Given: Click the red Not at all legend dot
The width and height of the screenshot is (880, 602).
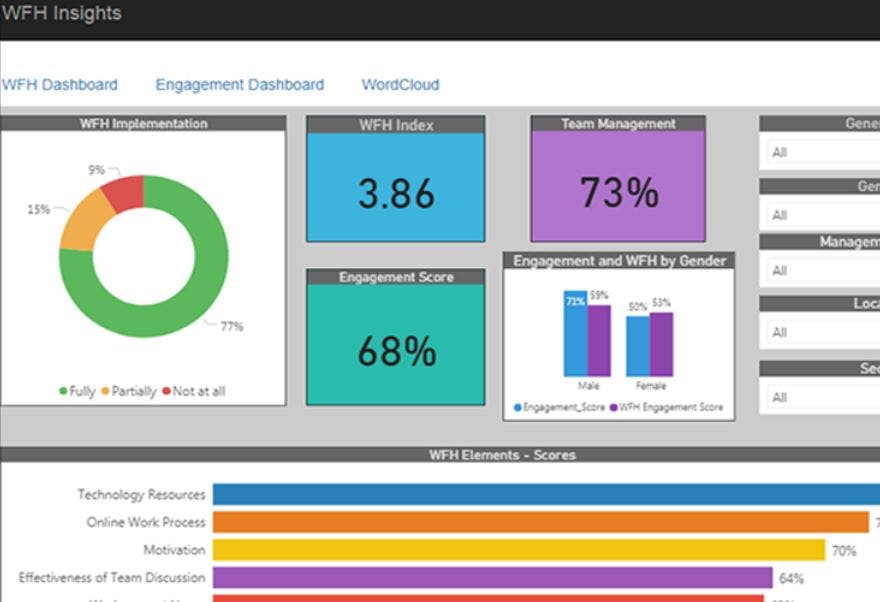Looking at the screenshot, I should tap(166, 391).
